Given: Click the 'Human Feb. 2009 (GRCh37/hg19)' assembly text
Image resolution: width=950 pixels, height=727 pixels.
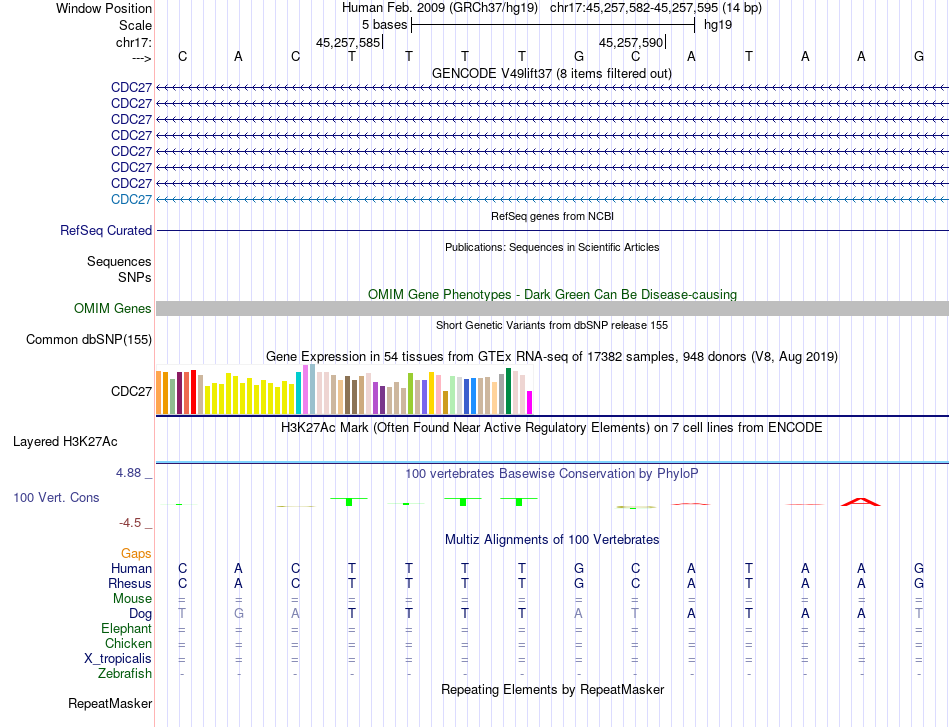Looking at the screenshot, I should 440,8.
